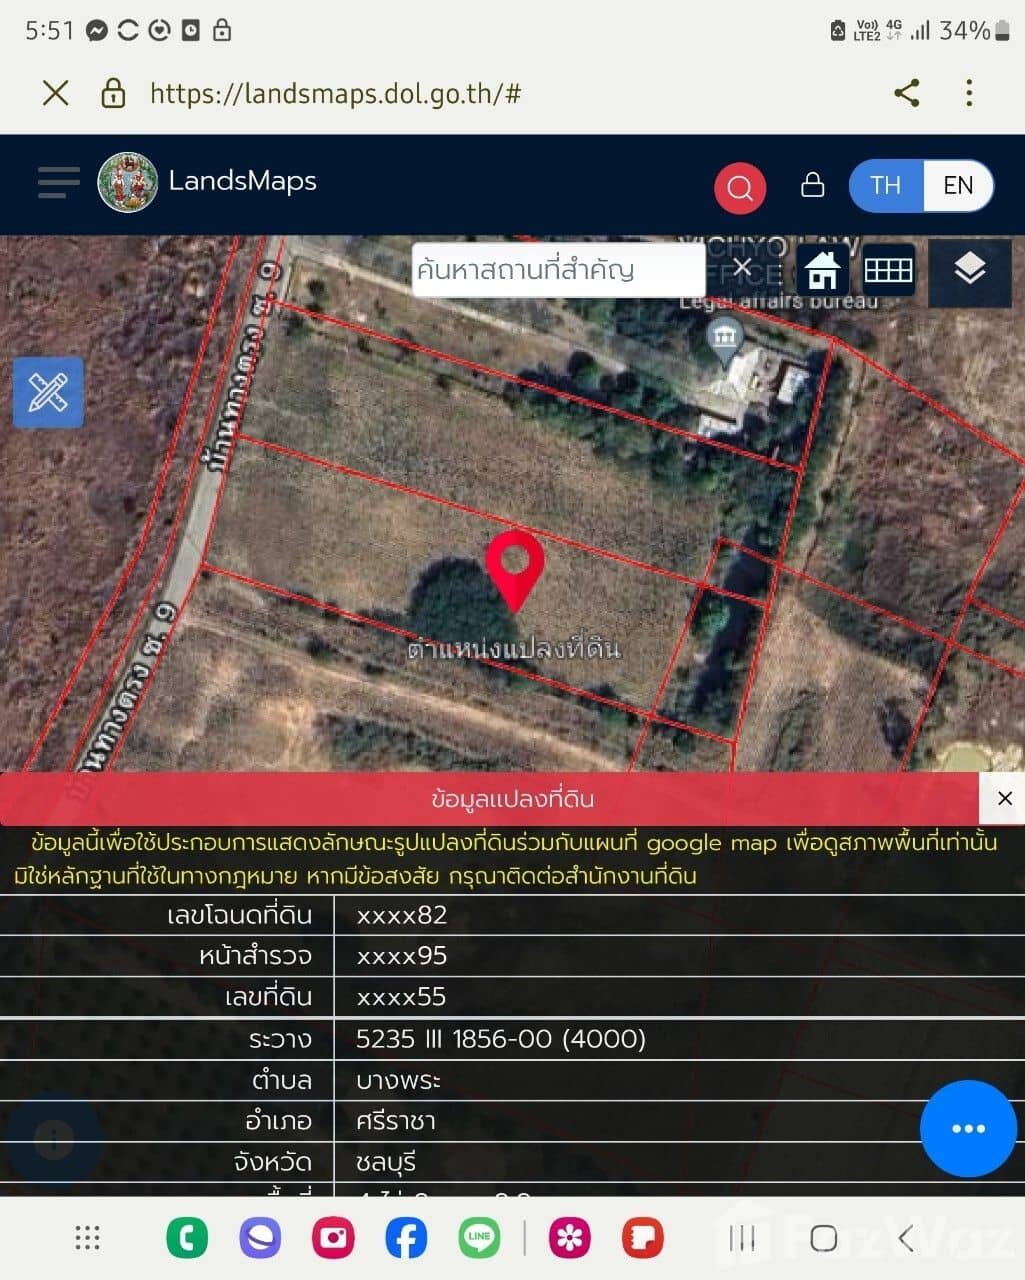Close the browser tab with X
The height and width of the screenshot is (1280, 1025).
point(56,94)
